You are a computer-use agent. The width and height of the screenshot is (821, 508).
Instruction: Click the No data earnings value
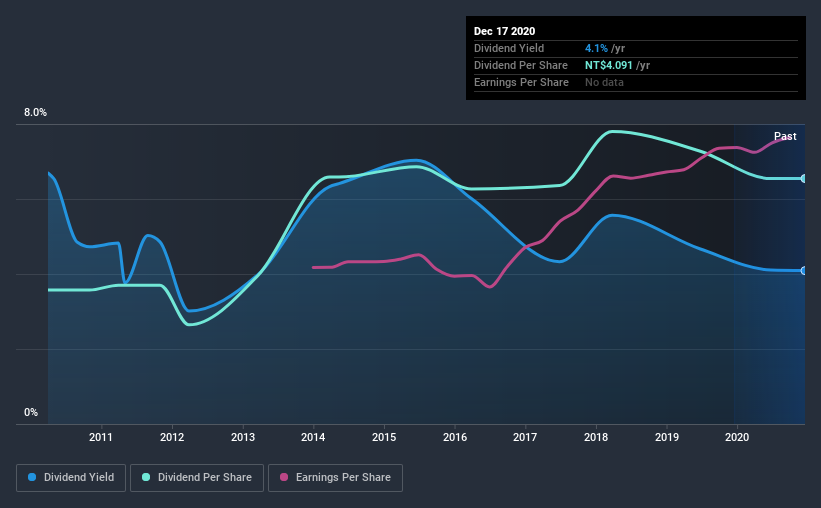pos(604,82)
